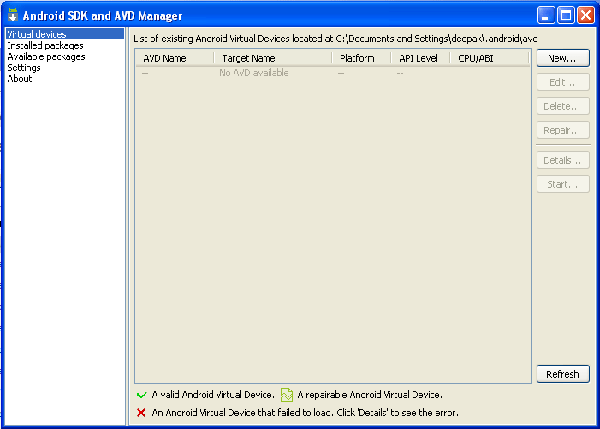Viewport: 600px width, 429px height.
Task: Click the repairable AVD legend icon
Action: click(287, 395)
